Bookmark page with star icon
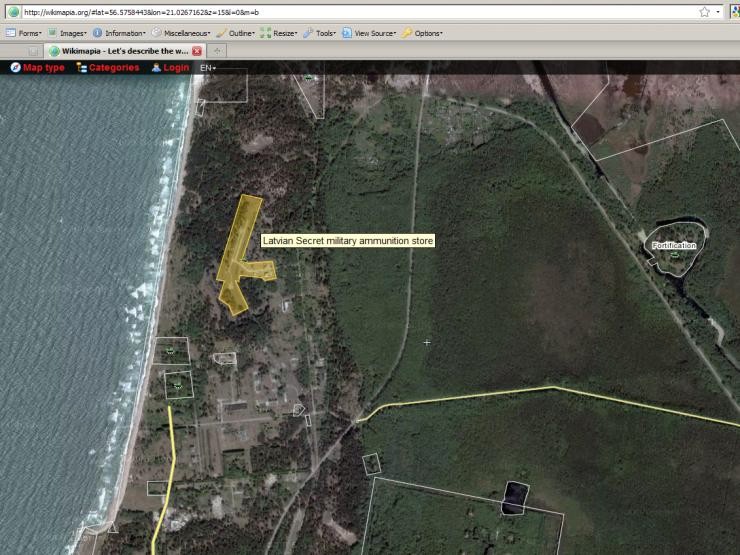 pyautogui.click(x=704, y=12)
